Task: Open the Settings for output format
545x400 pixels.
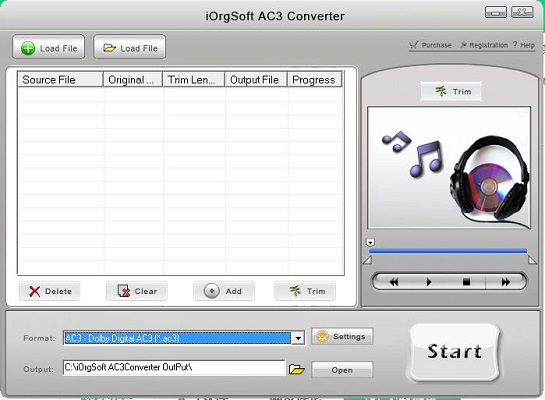Action: (342, 336)
